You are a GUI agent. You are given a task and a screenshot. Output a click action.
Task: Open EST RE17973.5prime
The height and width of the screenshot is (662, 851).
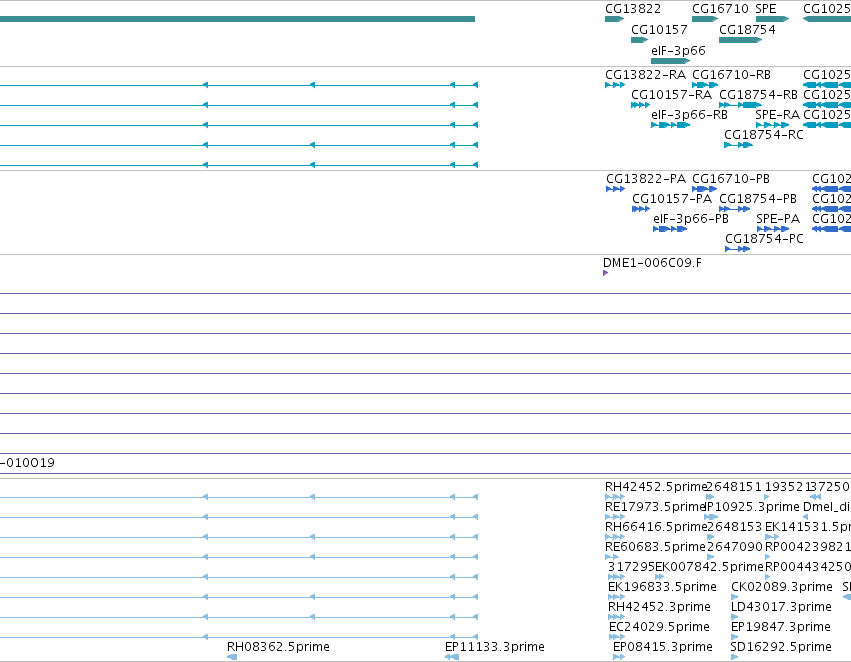(x=655, y=507)
